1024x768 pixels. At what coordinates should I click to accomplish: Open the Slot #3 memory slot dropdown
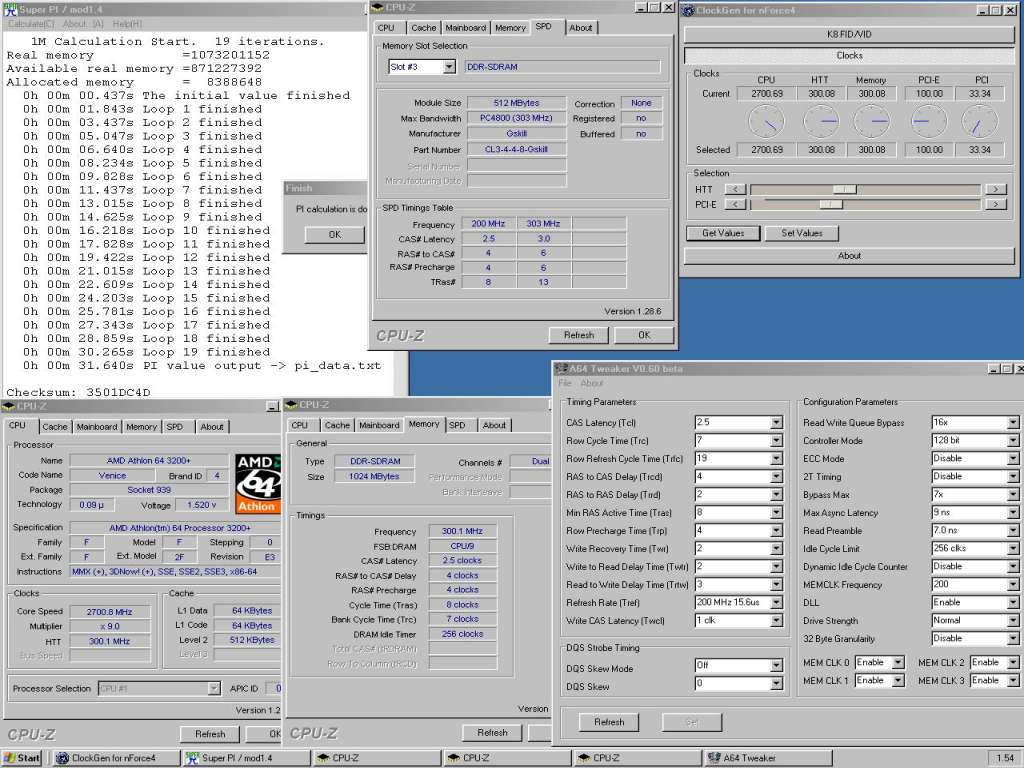tap(449, 67)
